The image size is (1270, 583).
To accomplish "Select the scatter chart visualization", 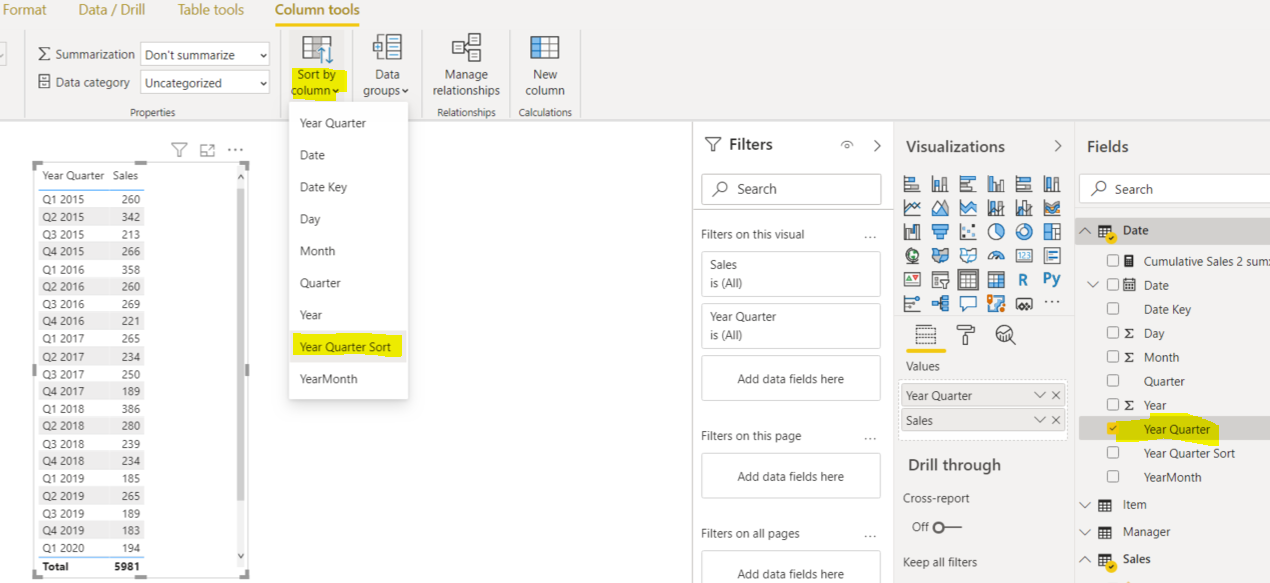I will [x=968, y=232].
